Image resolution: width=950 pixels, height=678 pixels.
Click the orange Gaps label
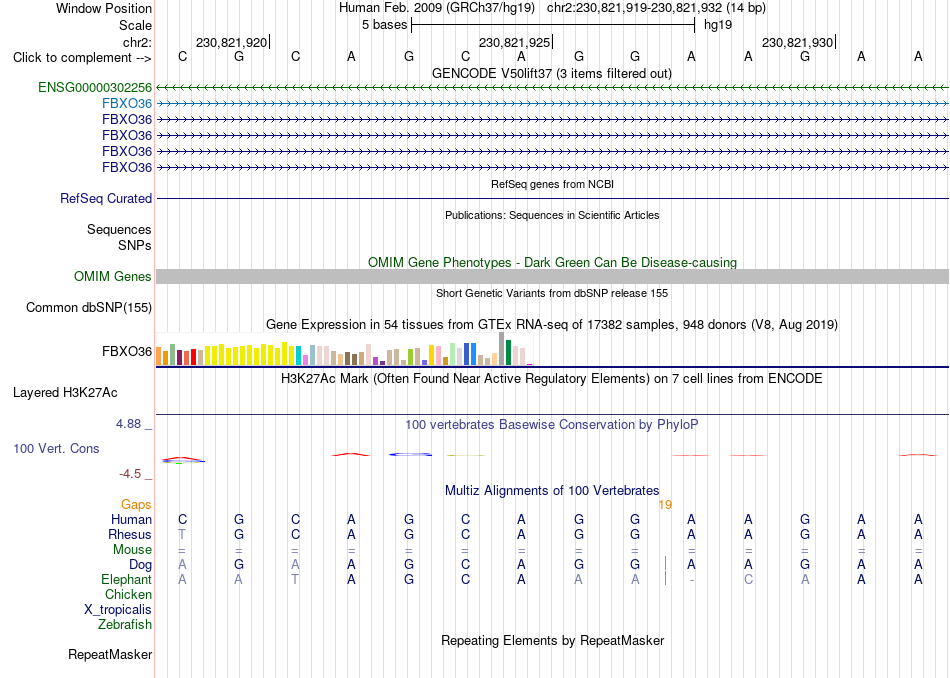[x=136, y=505]
